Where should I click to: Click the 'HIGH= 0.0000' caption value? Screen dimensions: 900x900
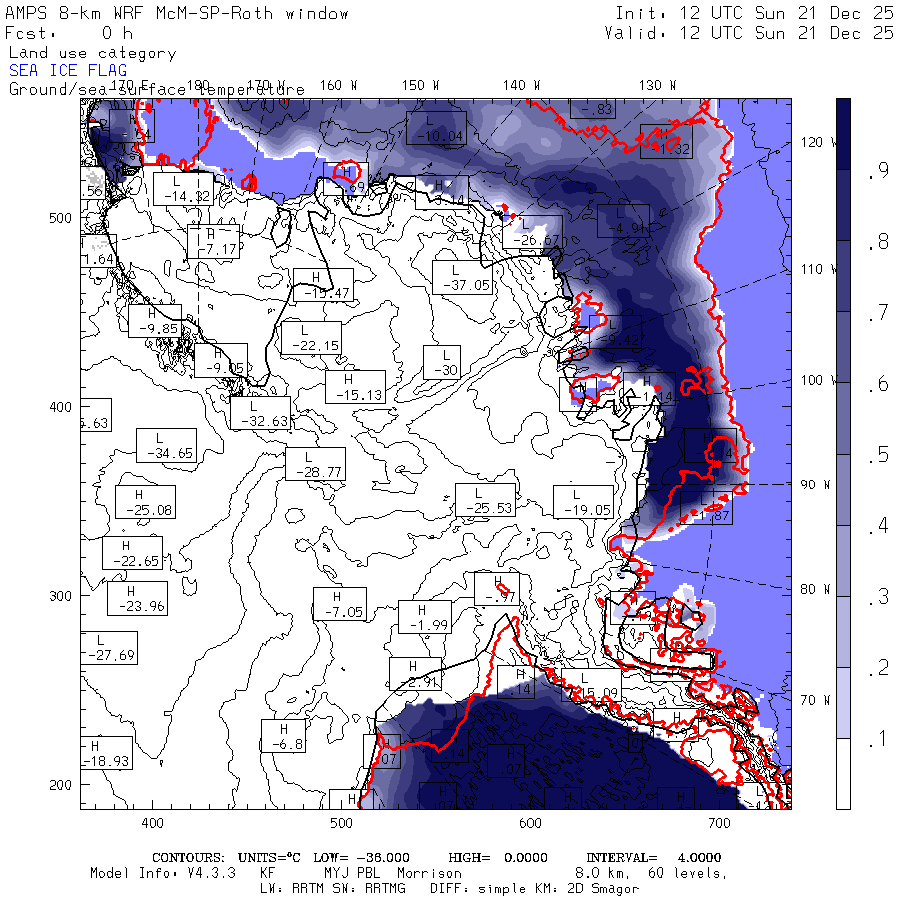coord(498,857)
